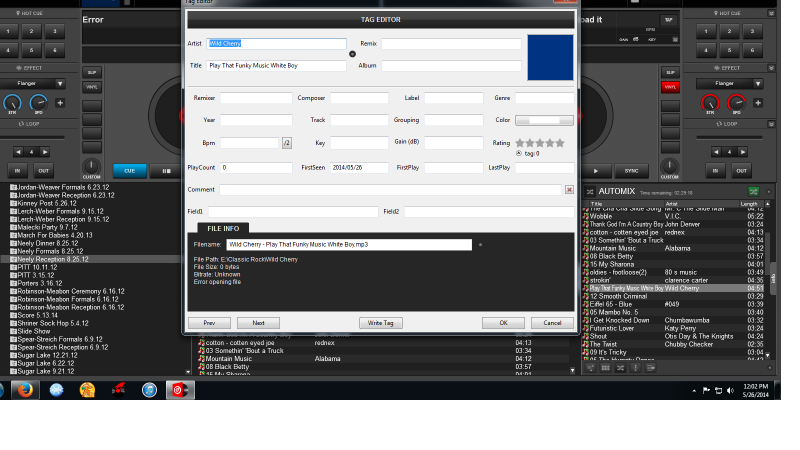Click the play button on the right deck
The image size is (800, 450).
[595, 171]
